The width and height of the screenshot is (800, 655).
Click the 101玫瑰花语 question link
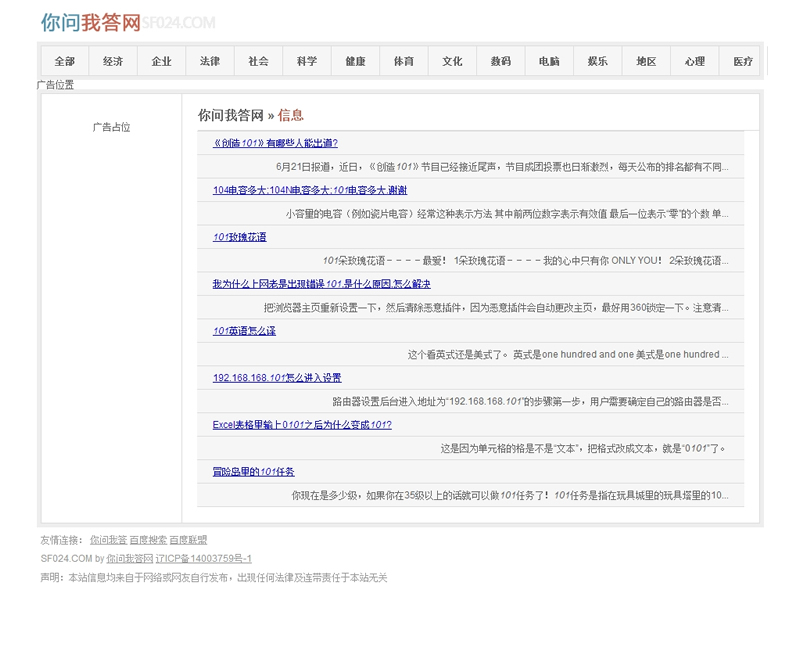tap(239, 237)
